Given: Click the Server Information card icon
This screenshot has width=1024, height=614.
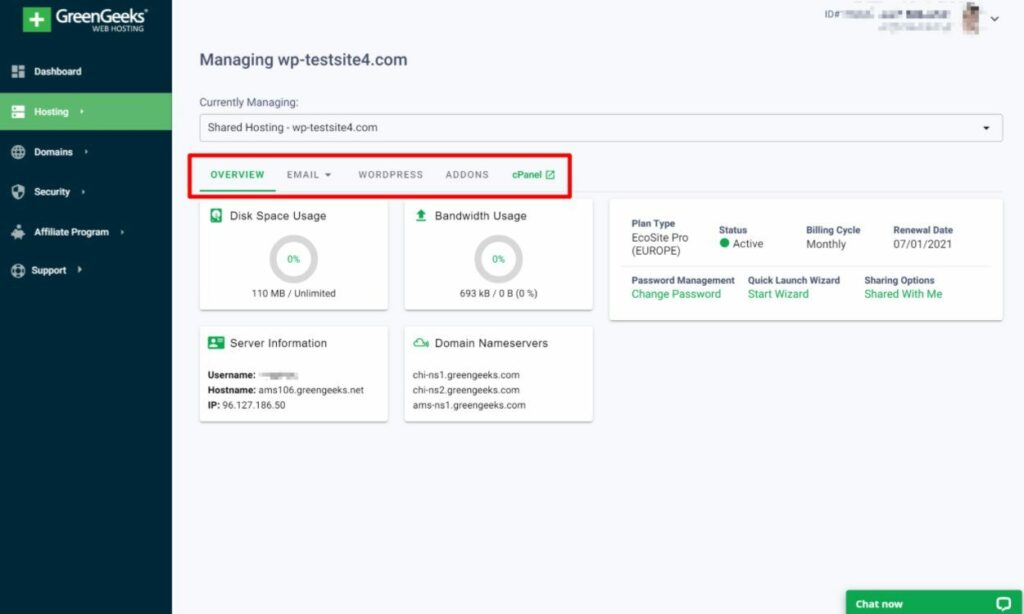Looking at the screenshot, I should pyautogui.click(x=216, y=343).
